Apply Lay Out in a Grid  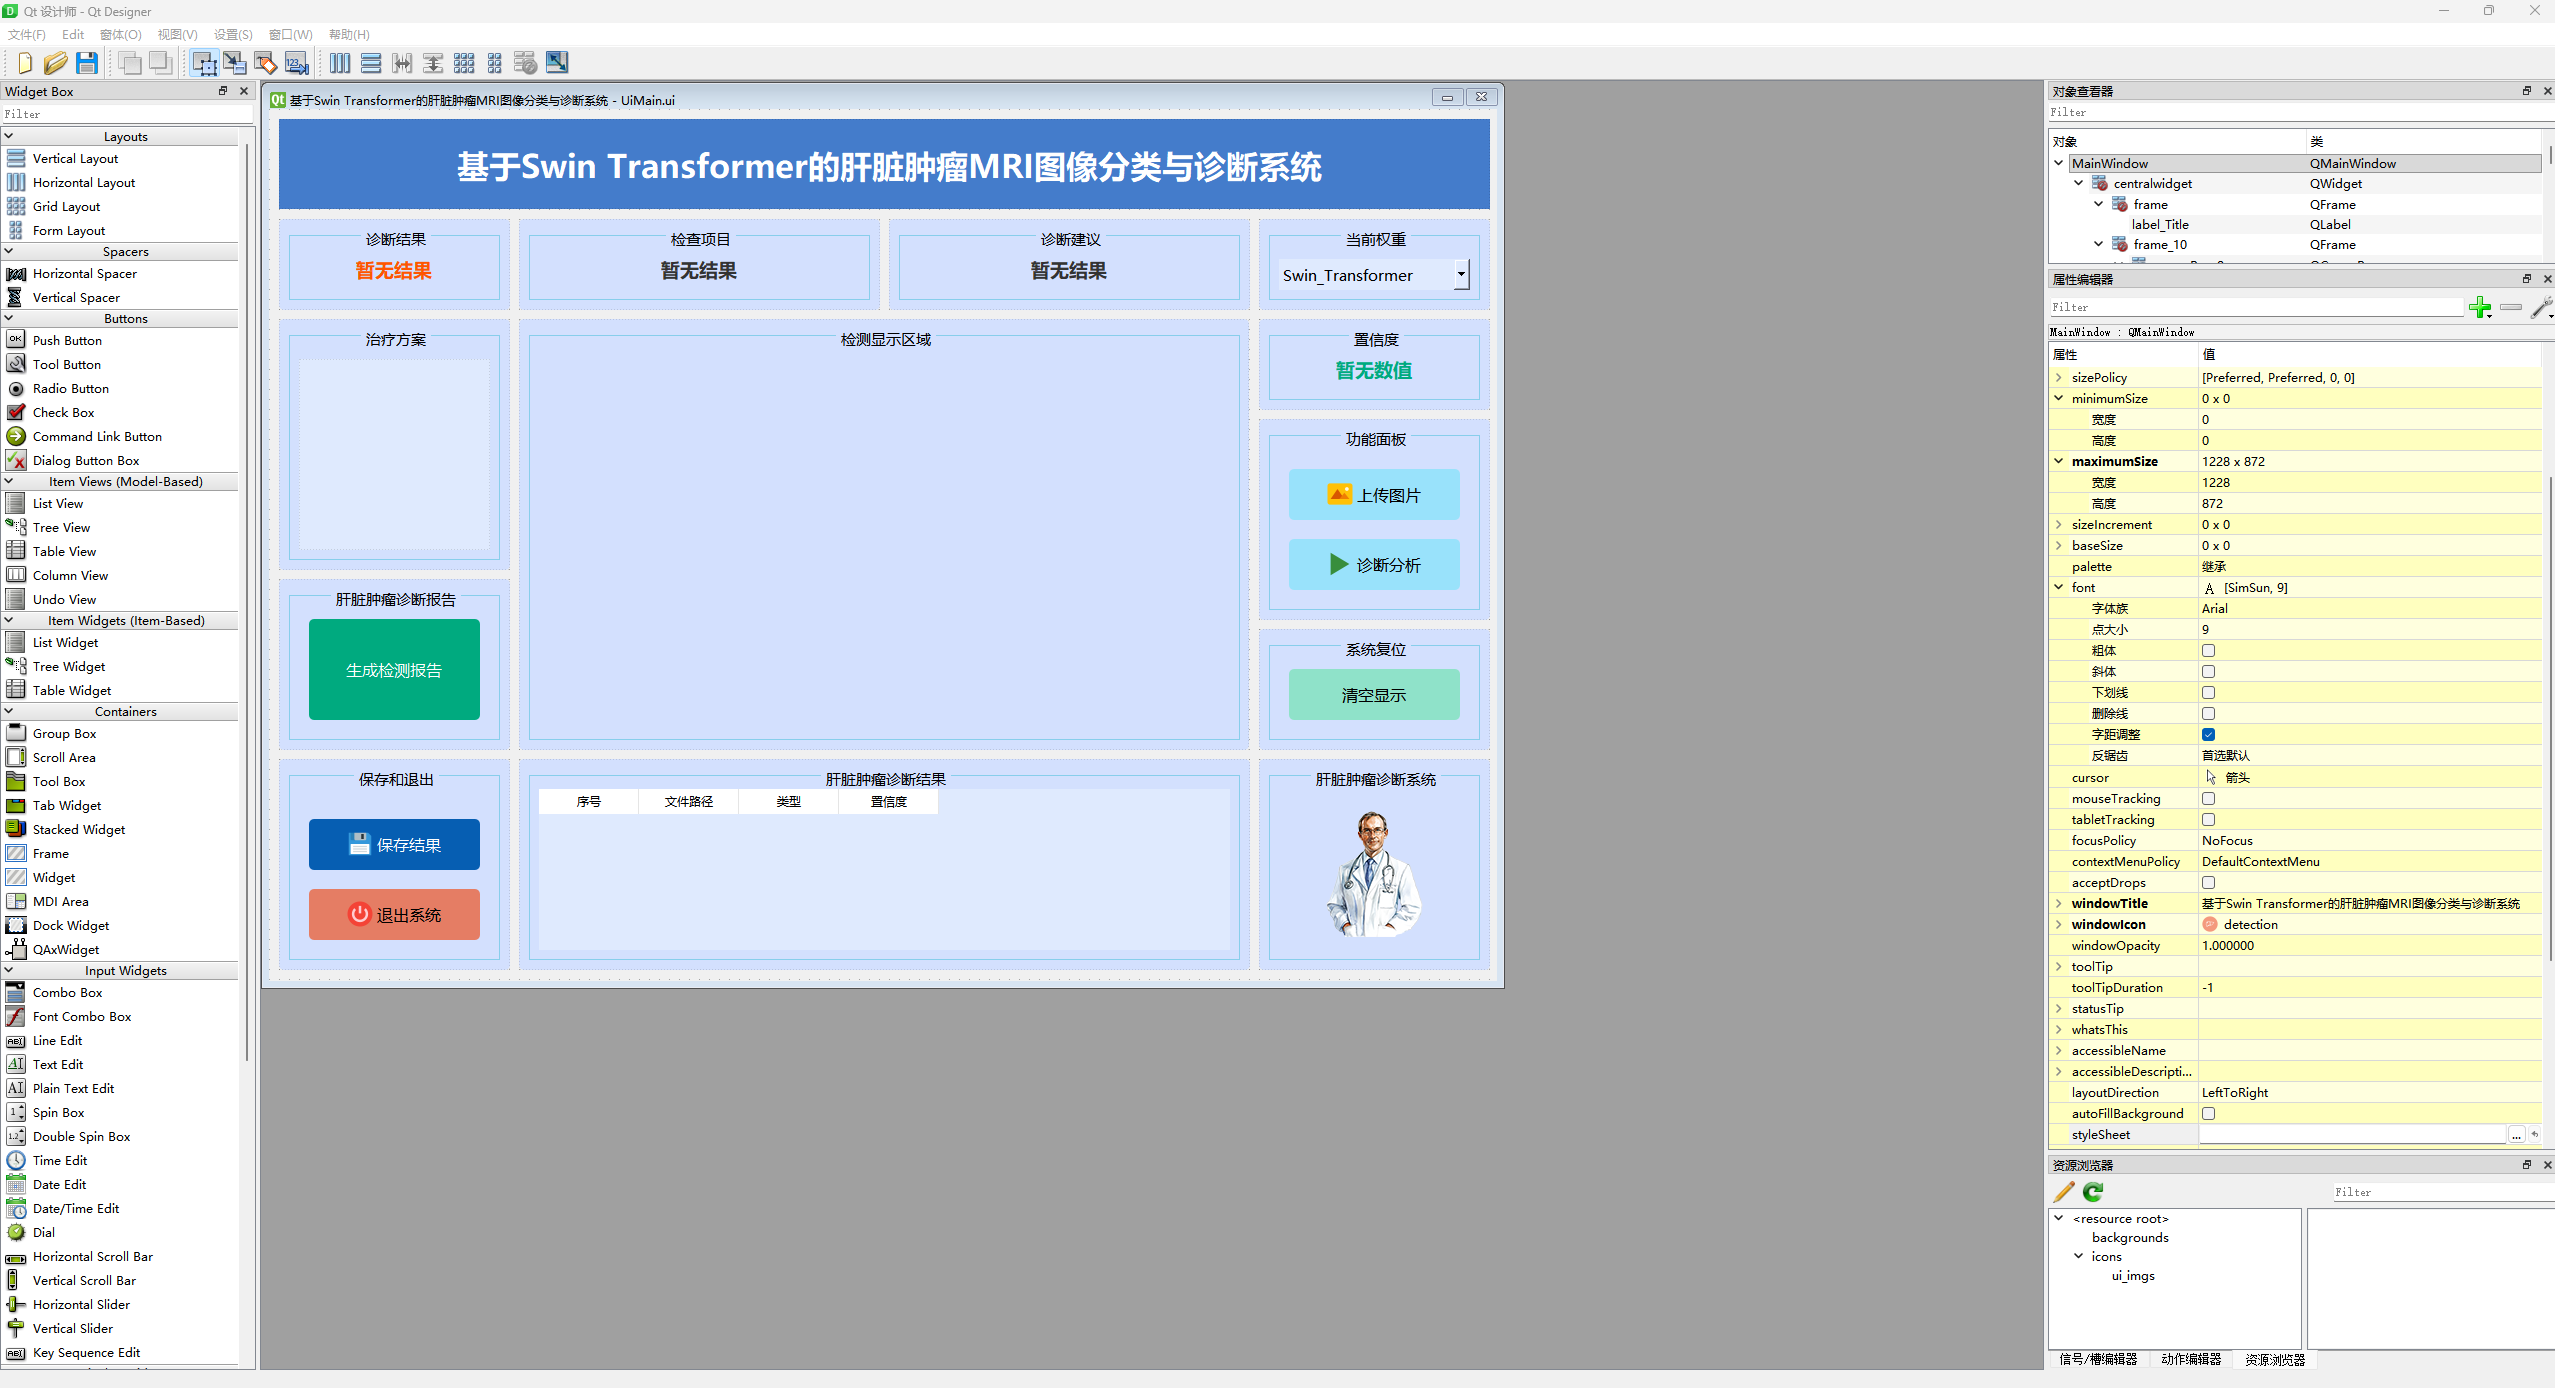click(464, 63)
